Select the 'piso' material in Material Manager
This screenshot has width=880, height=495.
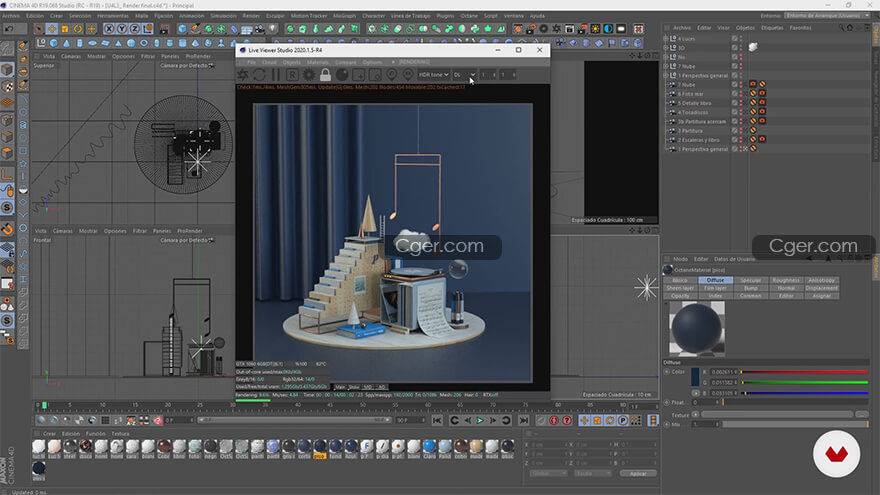319,448
